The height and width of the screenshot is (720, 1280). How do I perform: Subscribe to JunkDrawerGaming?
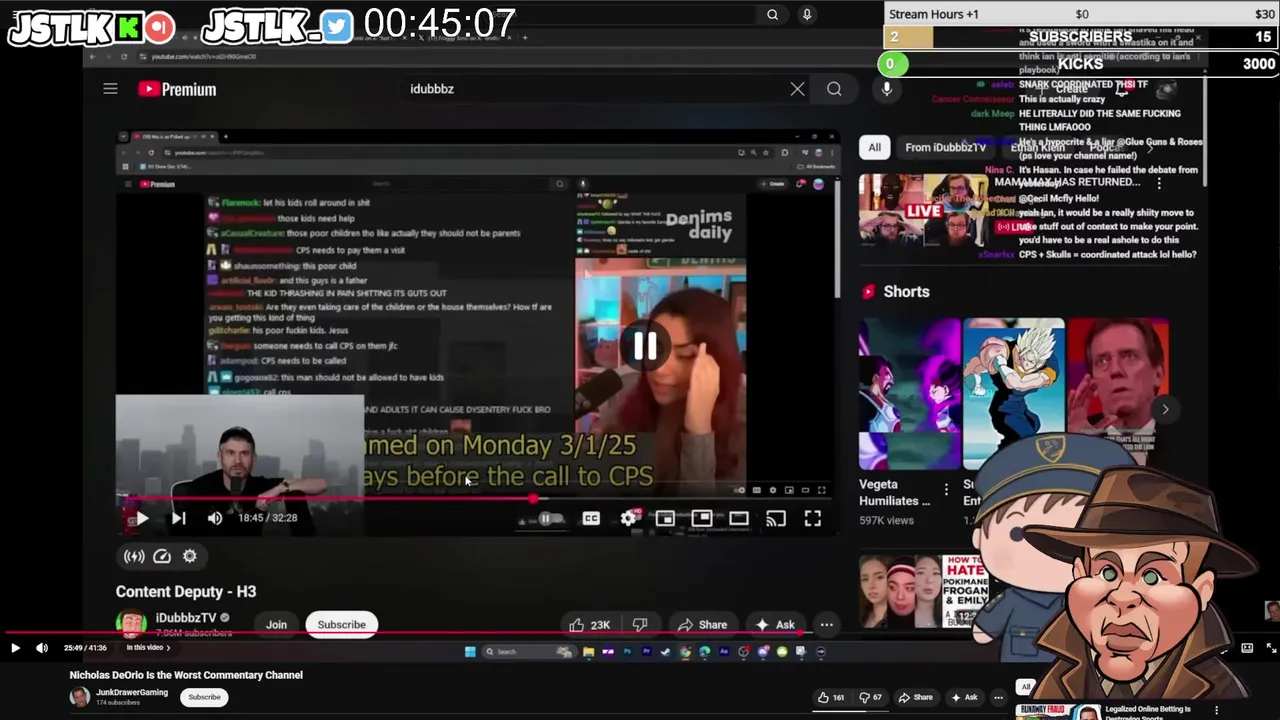[x=204, y=697]
